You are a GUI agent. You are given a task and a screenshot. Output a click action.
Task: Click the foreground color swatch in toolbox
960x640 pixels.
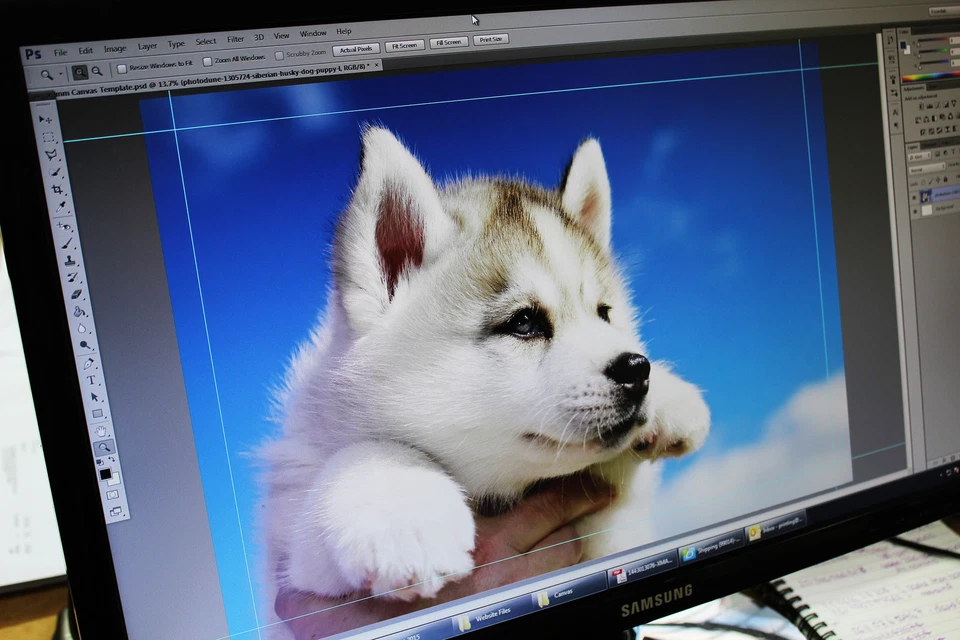tap(105, 474)
